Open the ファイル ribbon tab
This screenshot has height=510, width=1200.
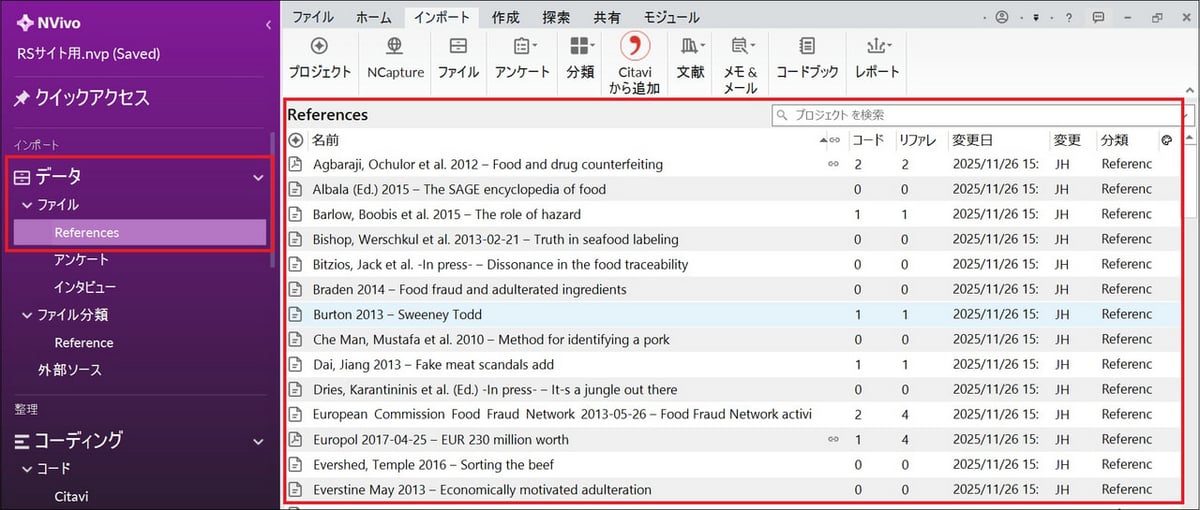(312, 17)
